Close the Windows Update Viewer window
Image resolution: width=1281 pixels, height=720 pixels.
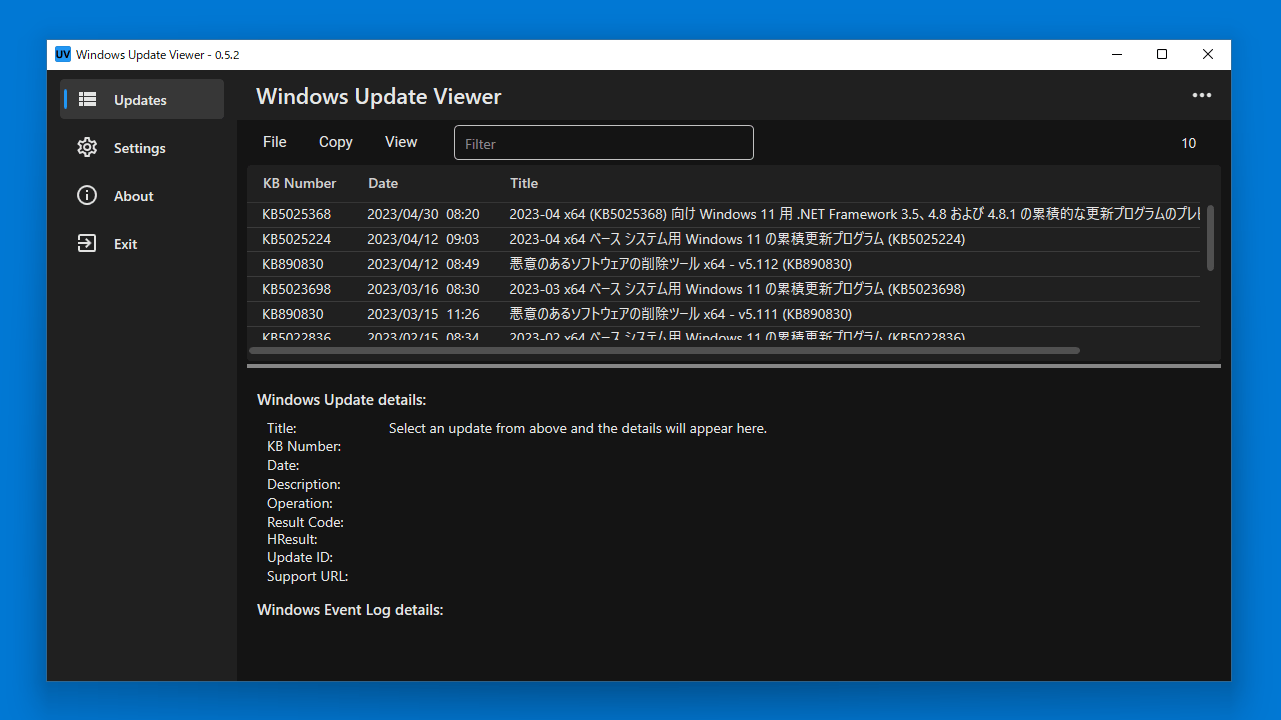click(x=1208, y=55)
